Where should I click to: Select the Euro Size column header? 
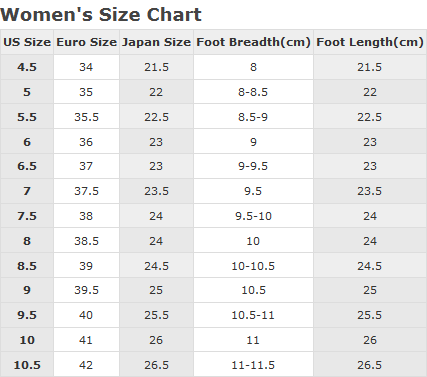click(86, 42)
